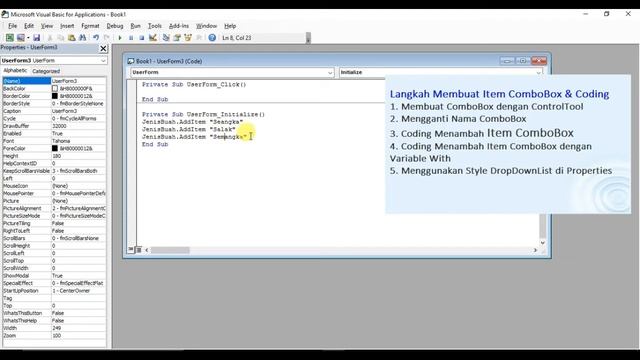Open the Properties Window toolbar icon

click(177, 38)
